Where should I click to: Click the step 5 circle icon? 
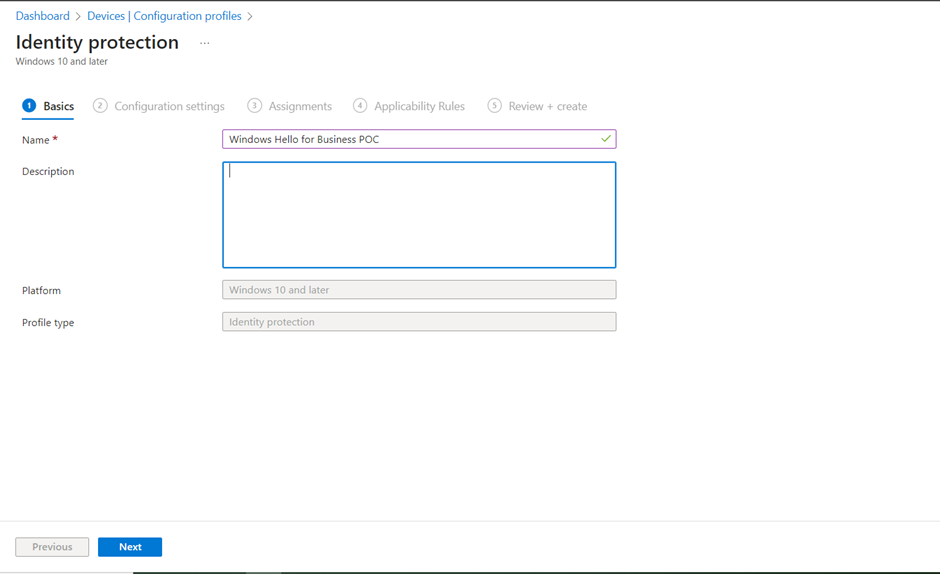pos(495,106)
